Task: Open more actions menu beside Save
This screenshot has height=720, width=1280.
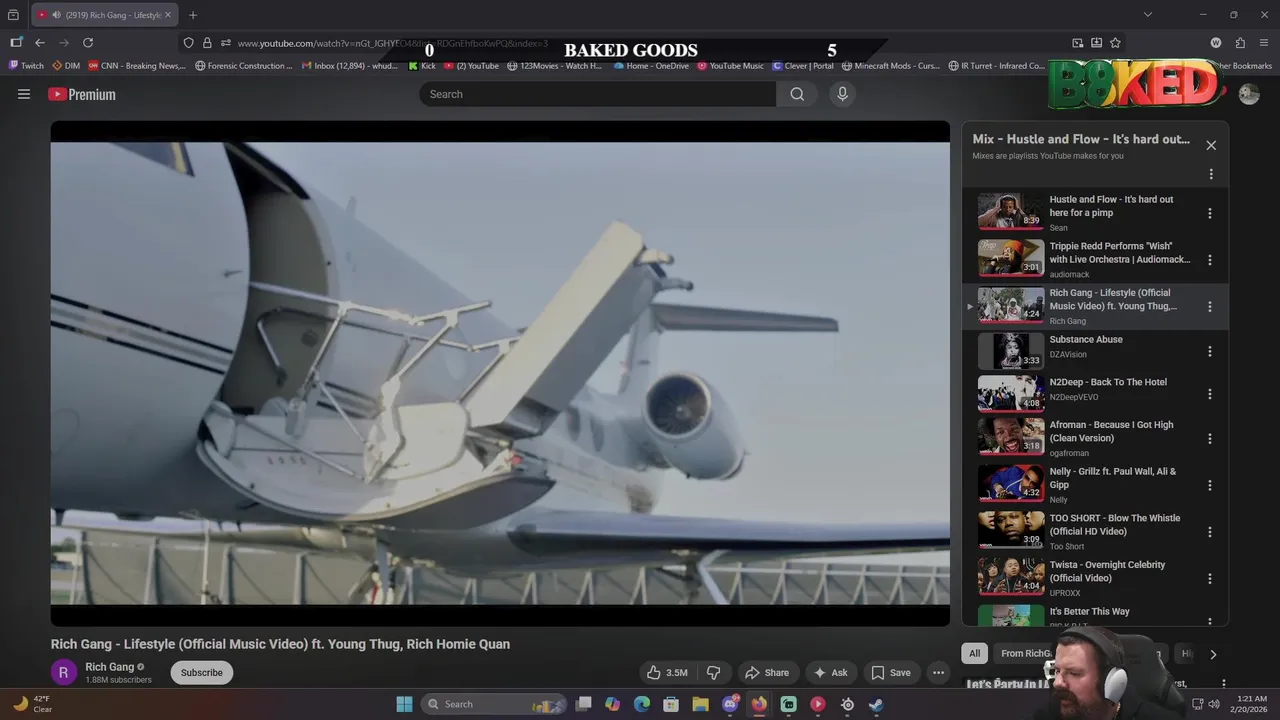Action: click(x=938, y=673)
